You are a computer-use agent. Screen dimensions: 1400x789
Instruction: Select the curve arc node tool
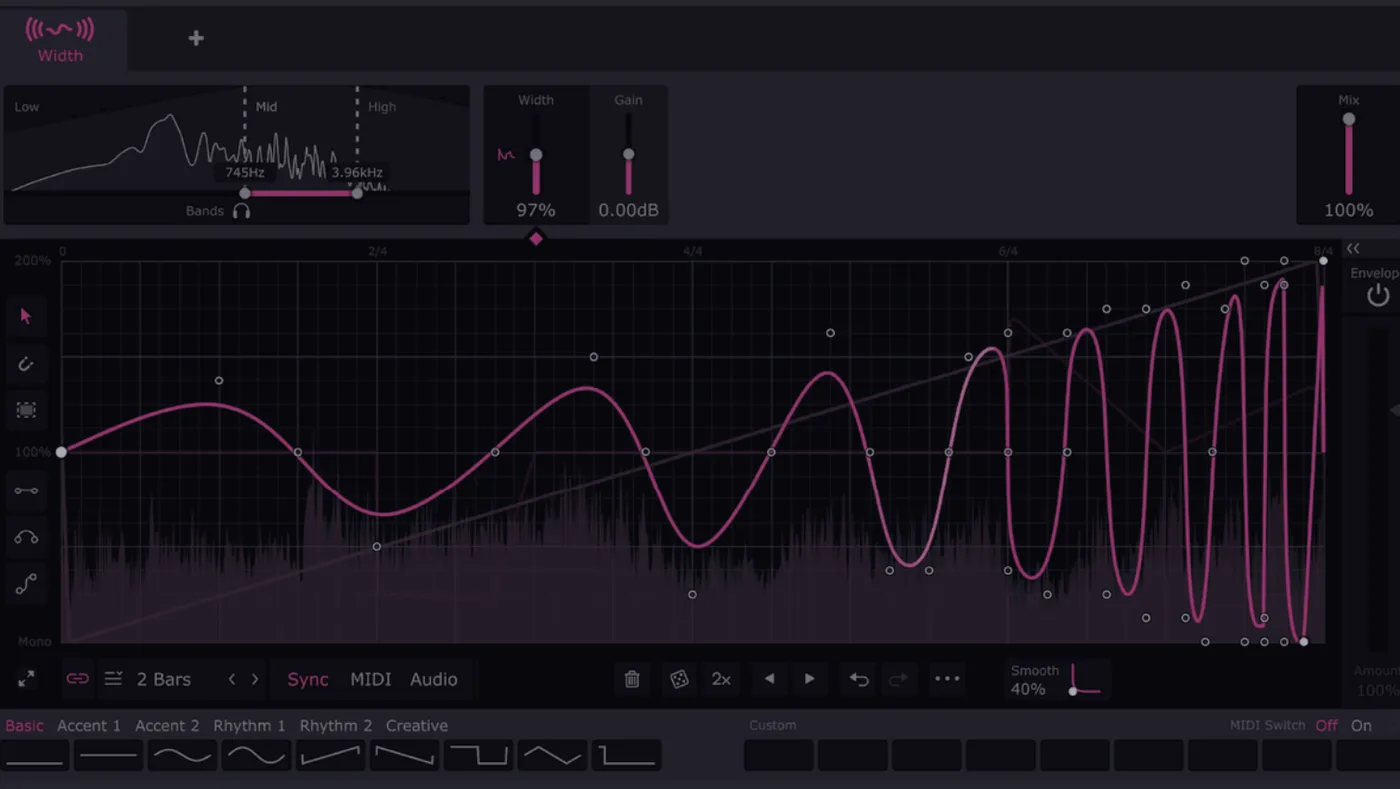(26, 538)
